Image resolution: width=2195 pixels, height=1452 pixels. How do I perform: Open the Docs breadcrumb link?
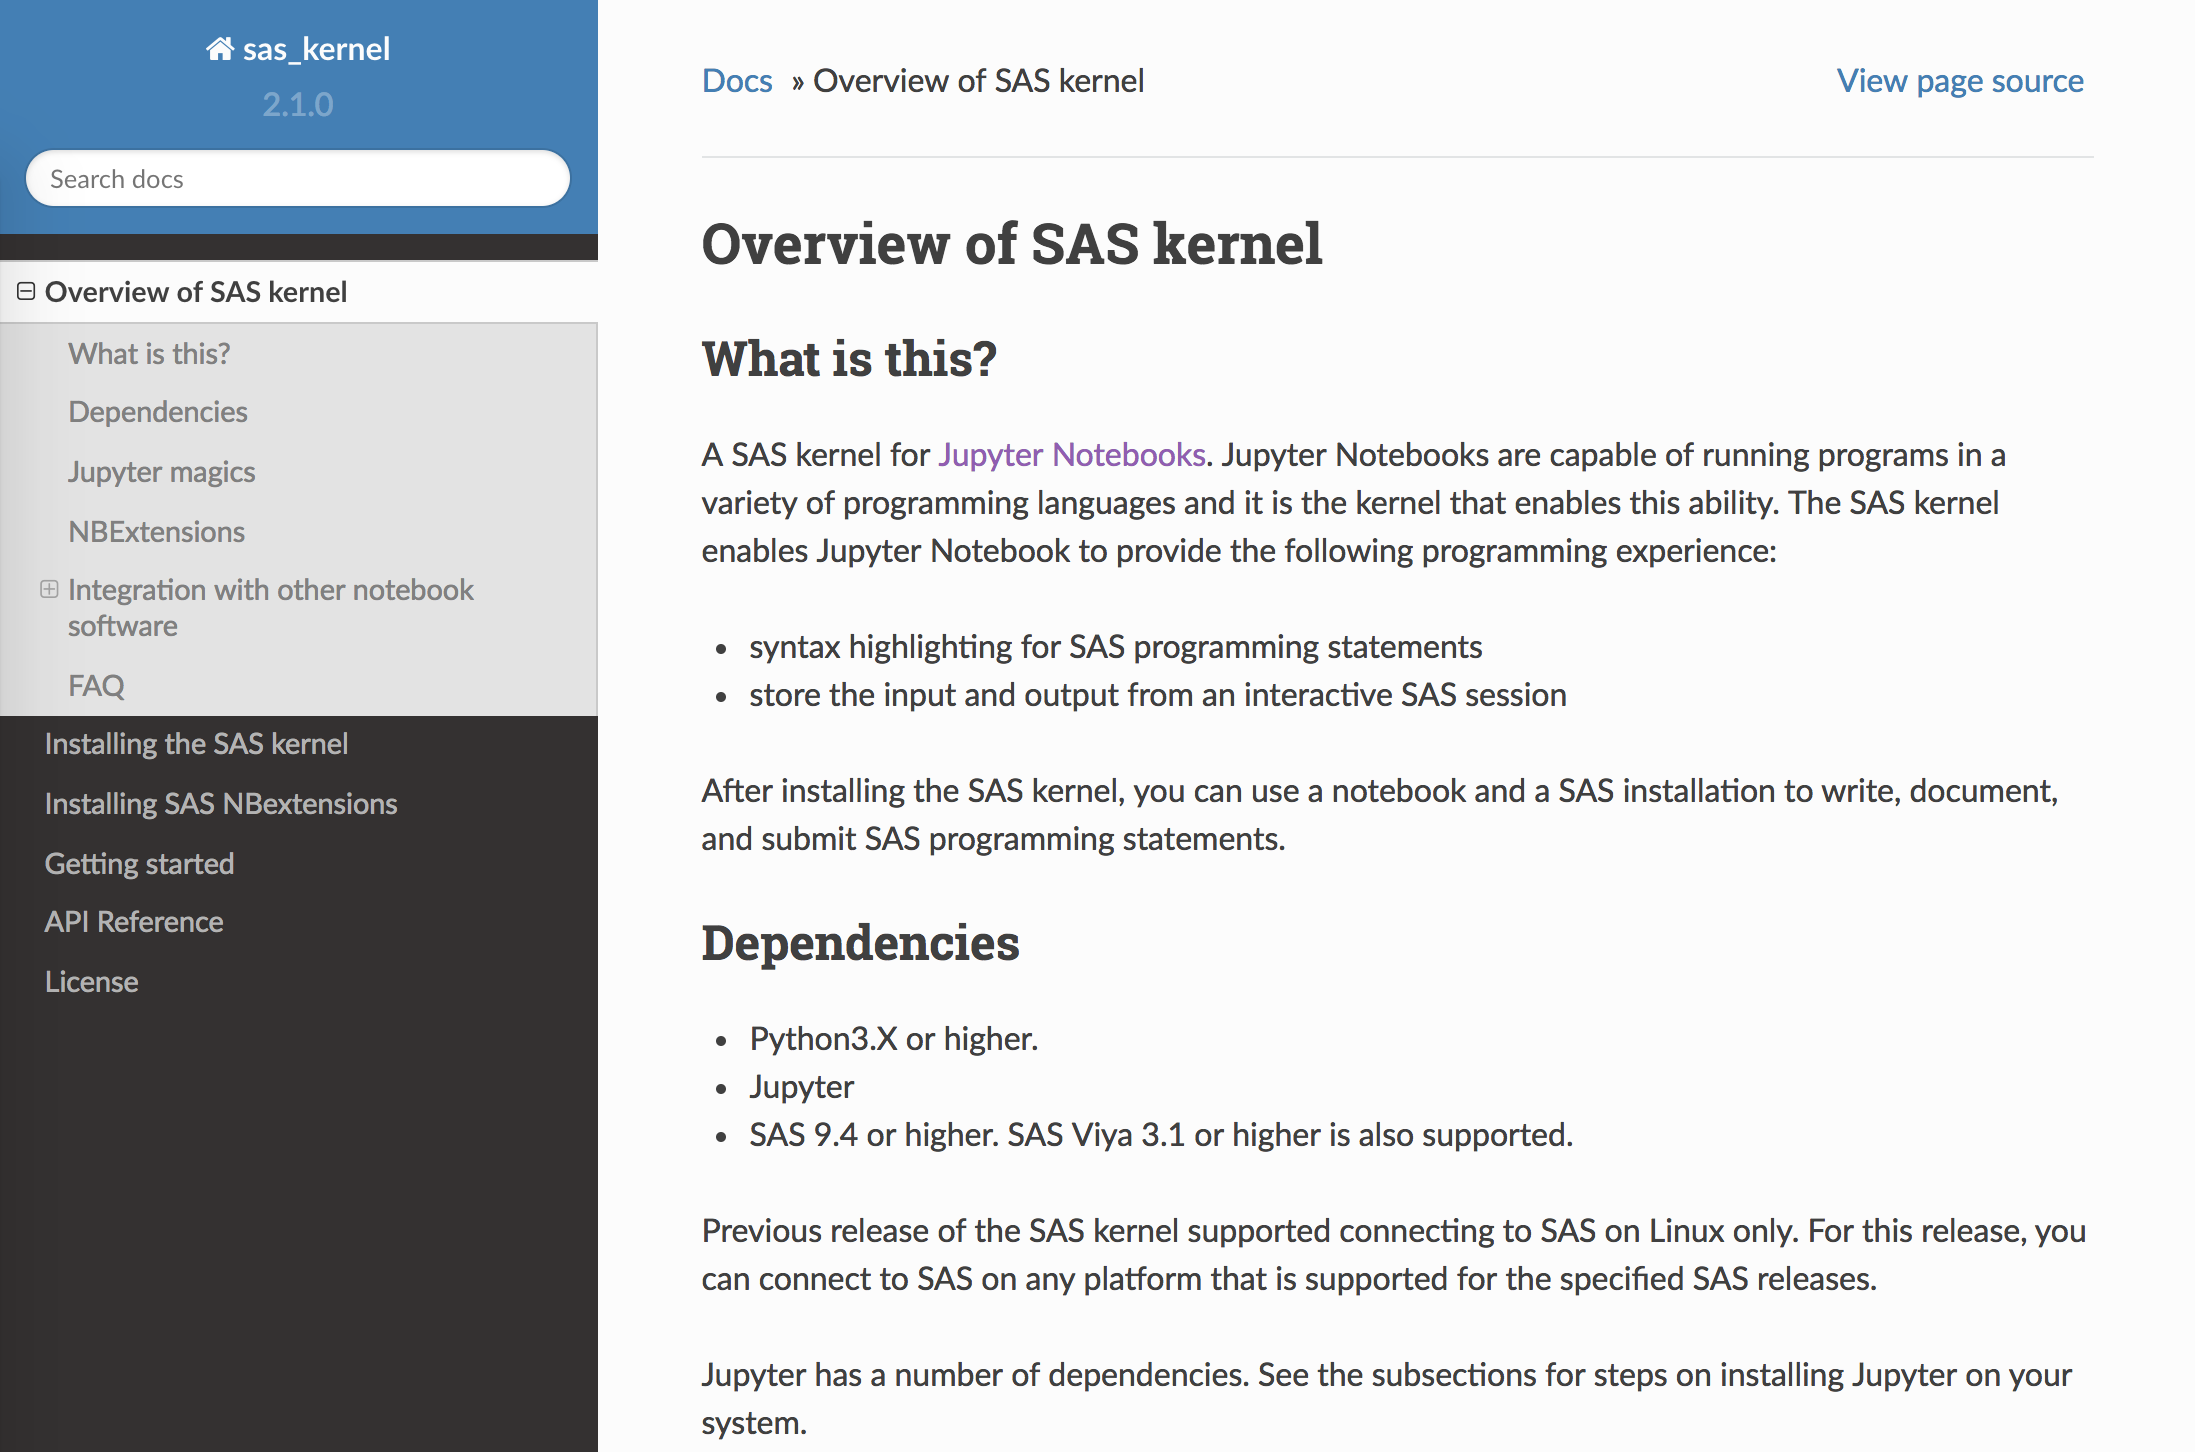coord(737,81)
